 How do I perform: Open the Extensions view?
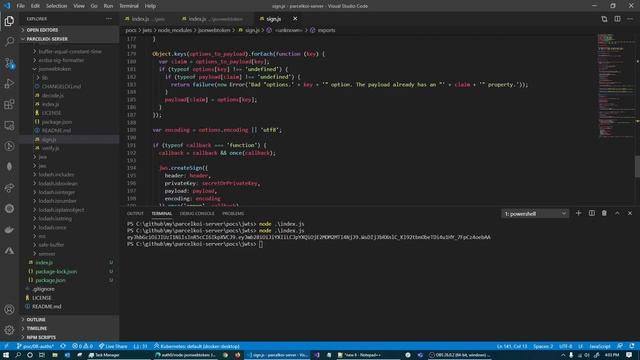click(x=9, y=104)
